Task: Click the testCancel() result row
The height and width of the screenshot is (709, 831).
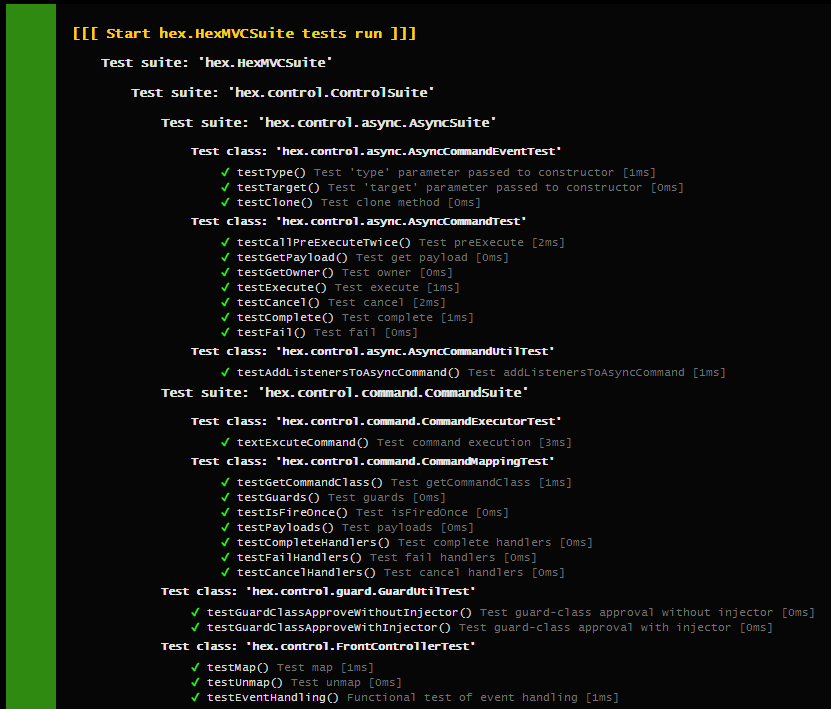Action: point(333,303)
